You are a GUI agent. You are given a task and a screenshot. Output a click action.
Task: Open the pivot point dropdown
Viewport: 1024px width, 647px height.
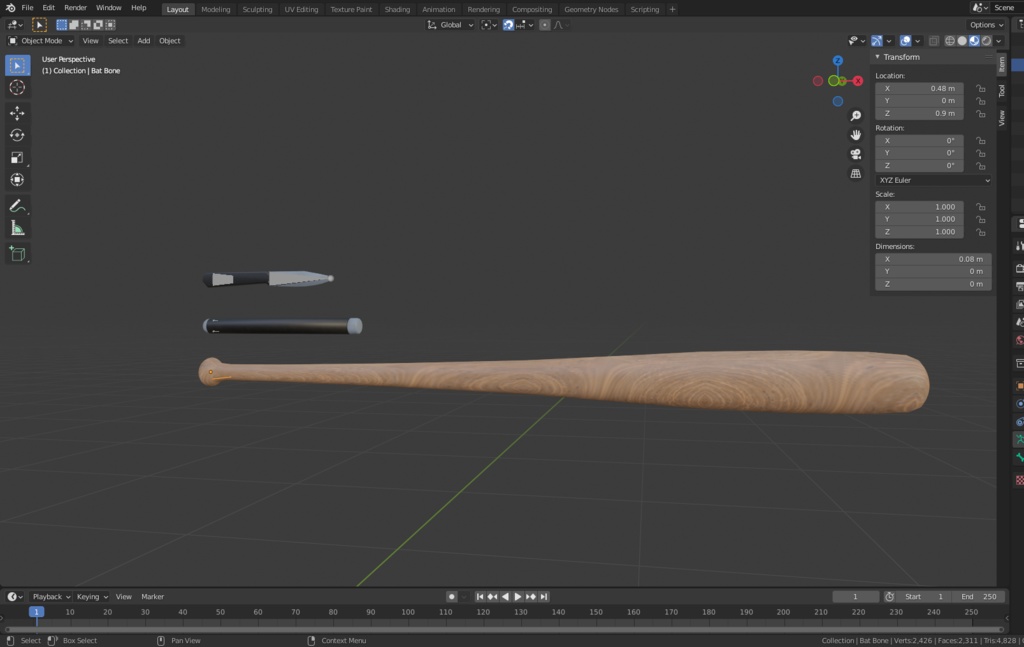[489, 25]
